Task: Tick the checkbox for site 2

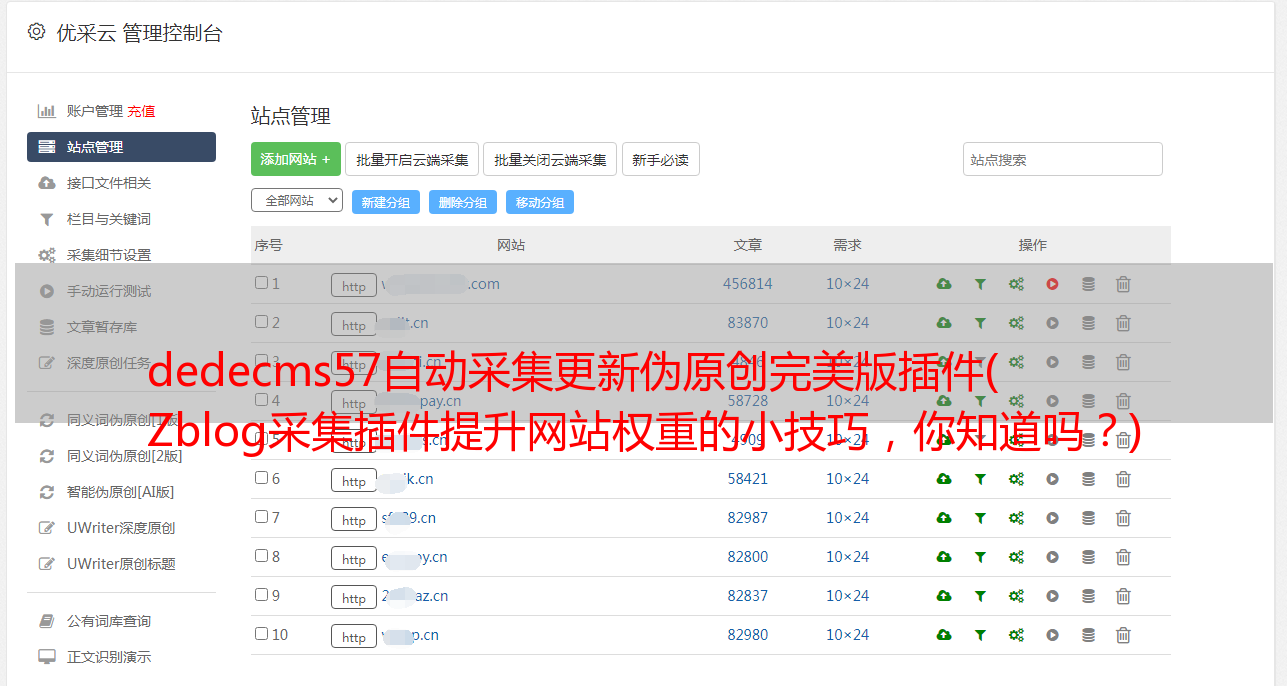Action: pos(261,322)
